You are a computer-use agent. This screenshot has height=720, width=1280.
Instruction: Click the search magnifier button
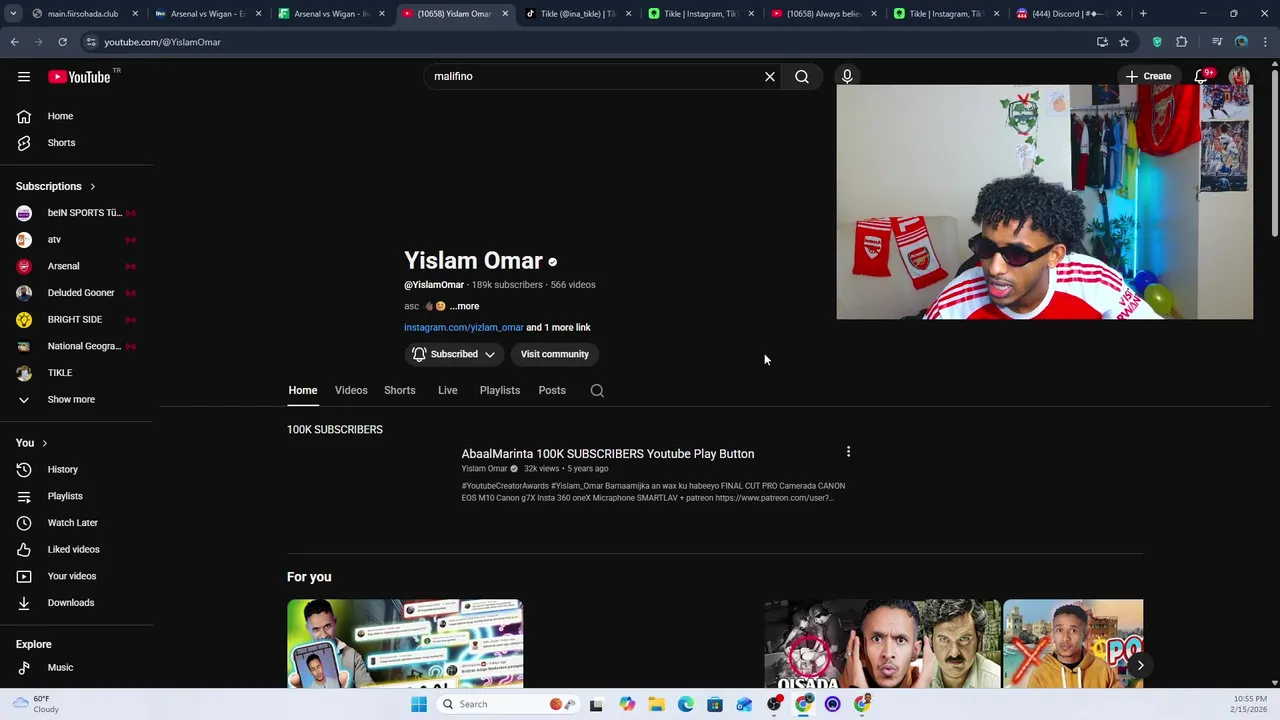pyautogui.click(x=802, y=77)
